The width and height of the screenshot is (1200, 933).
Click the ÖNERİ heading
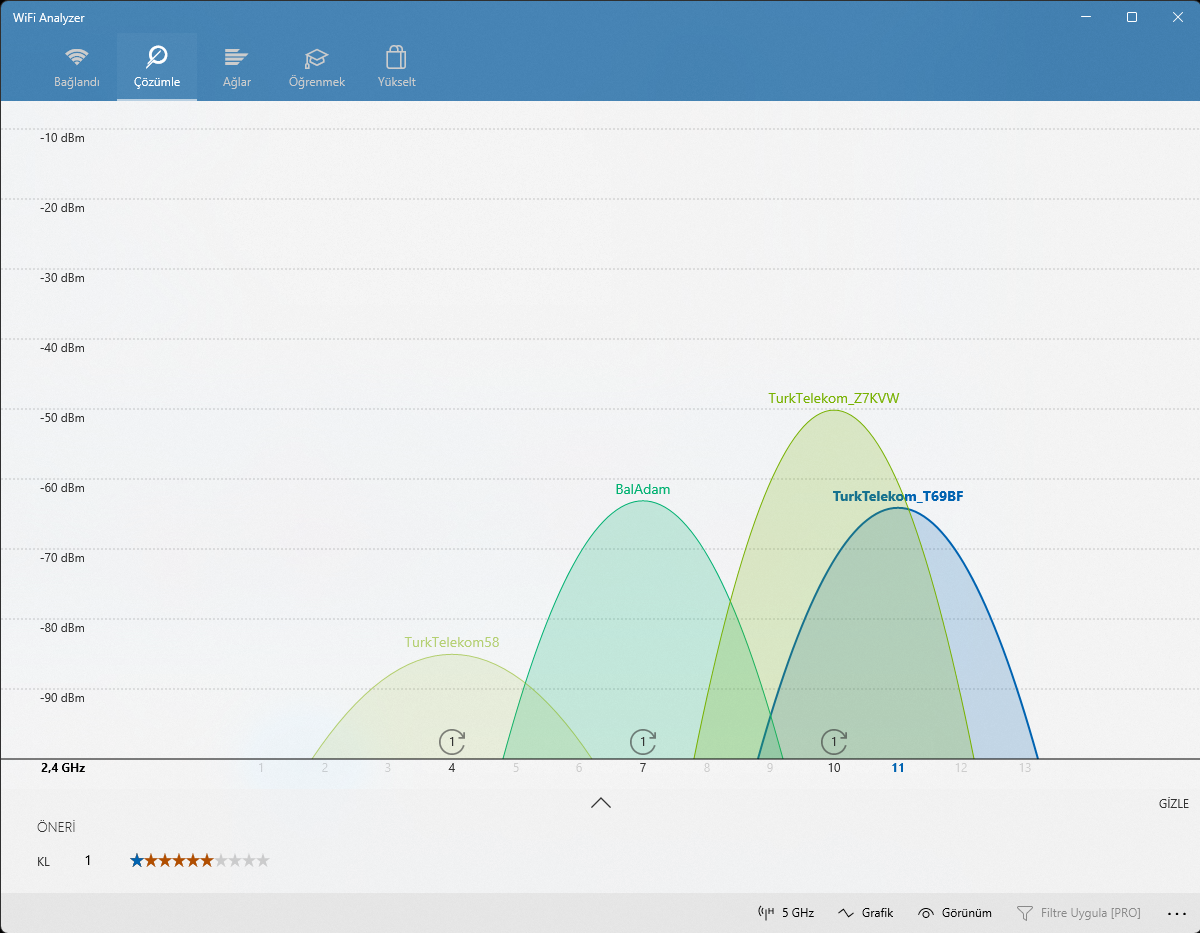click(56, 827)
